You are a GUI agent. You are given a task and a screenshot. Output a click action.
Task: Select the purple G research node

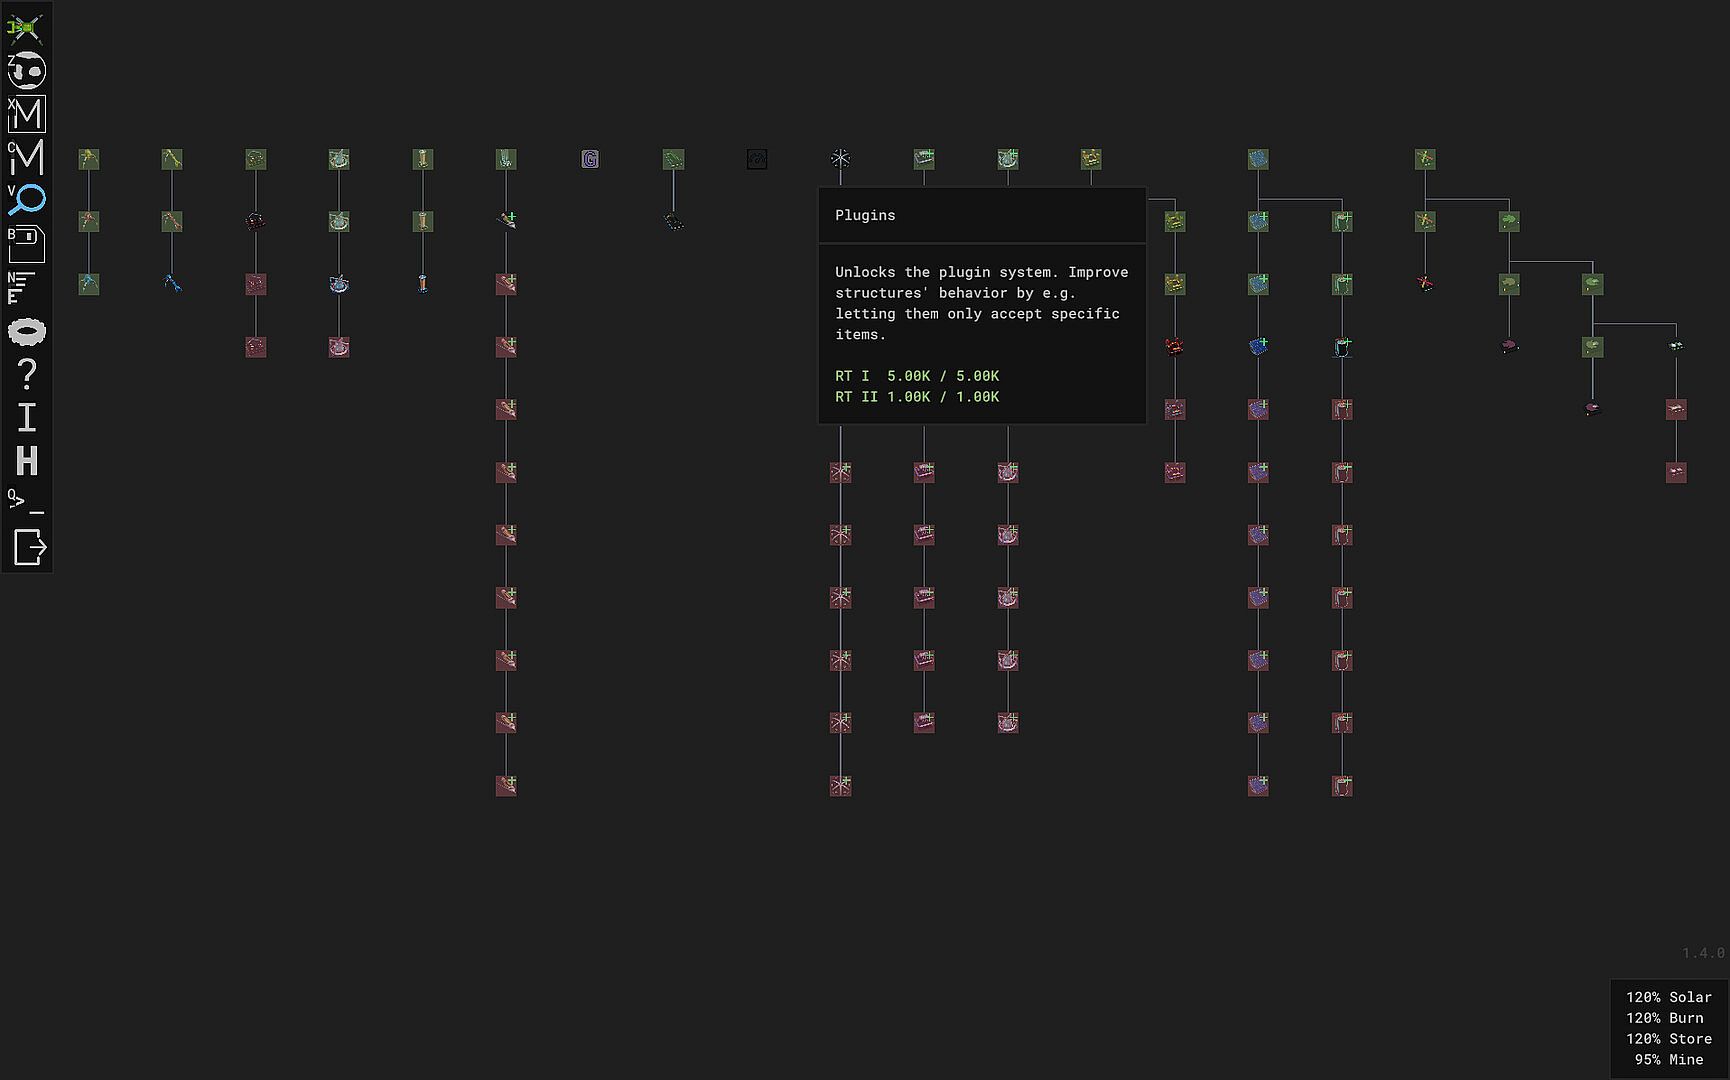(590, 159)
